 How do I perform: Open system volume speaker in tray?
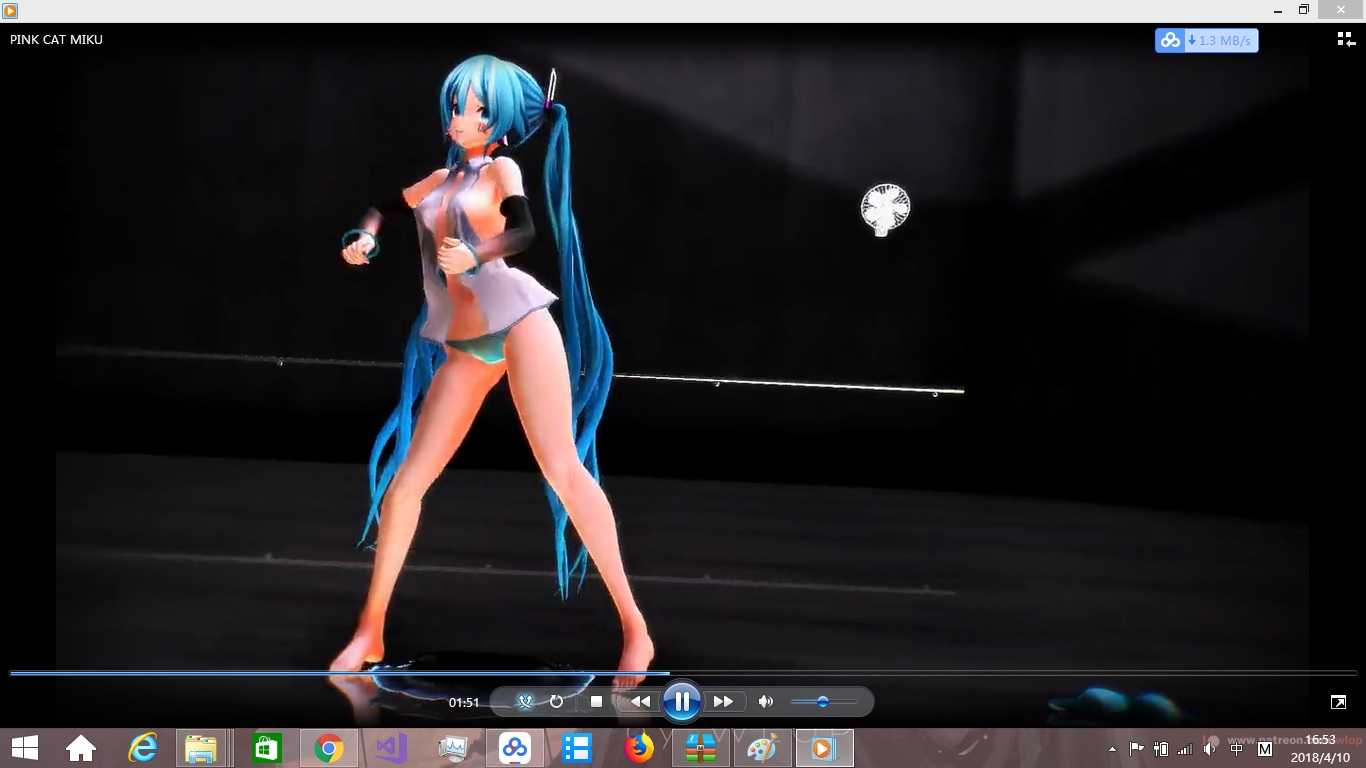pyautogui.click(x=1210, y=748)
